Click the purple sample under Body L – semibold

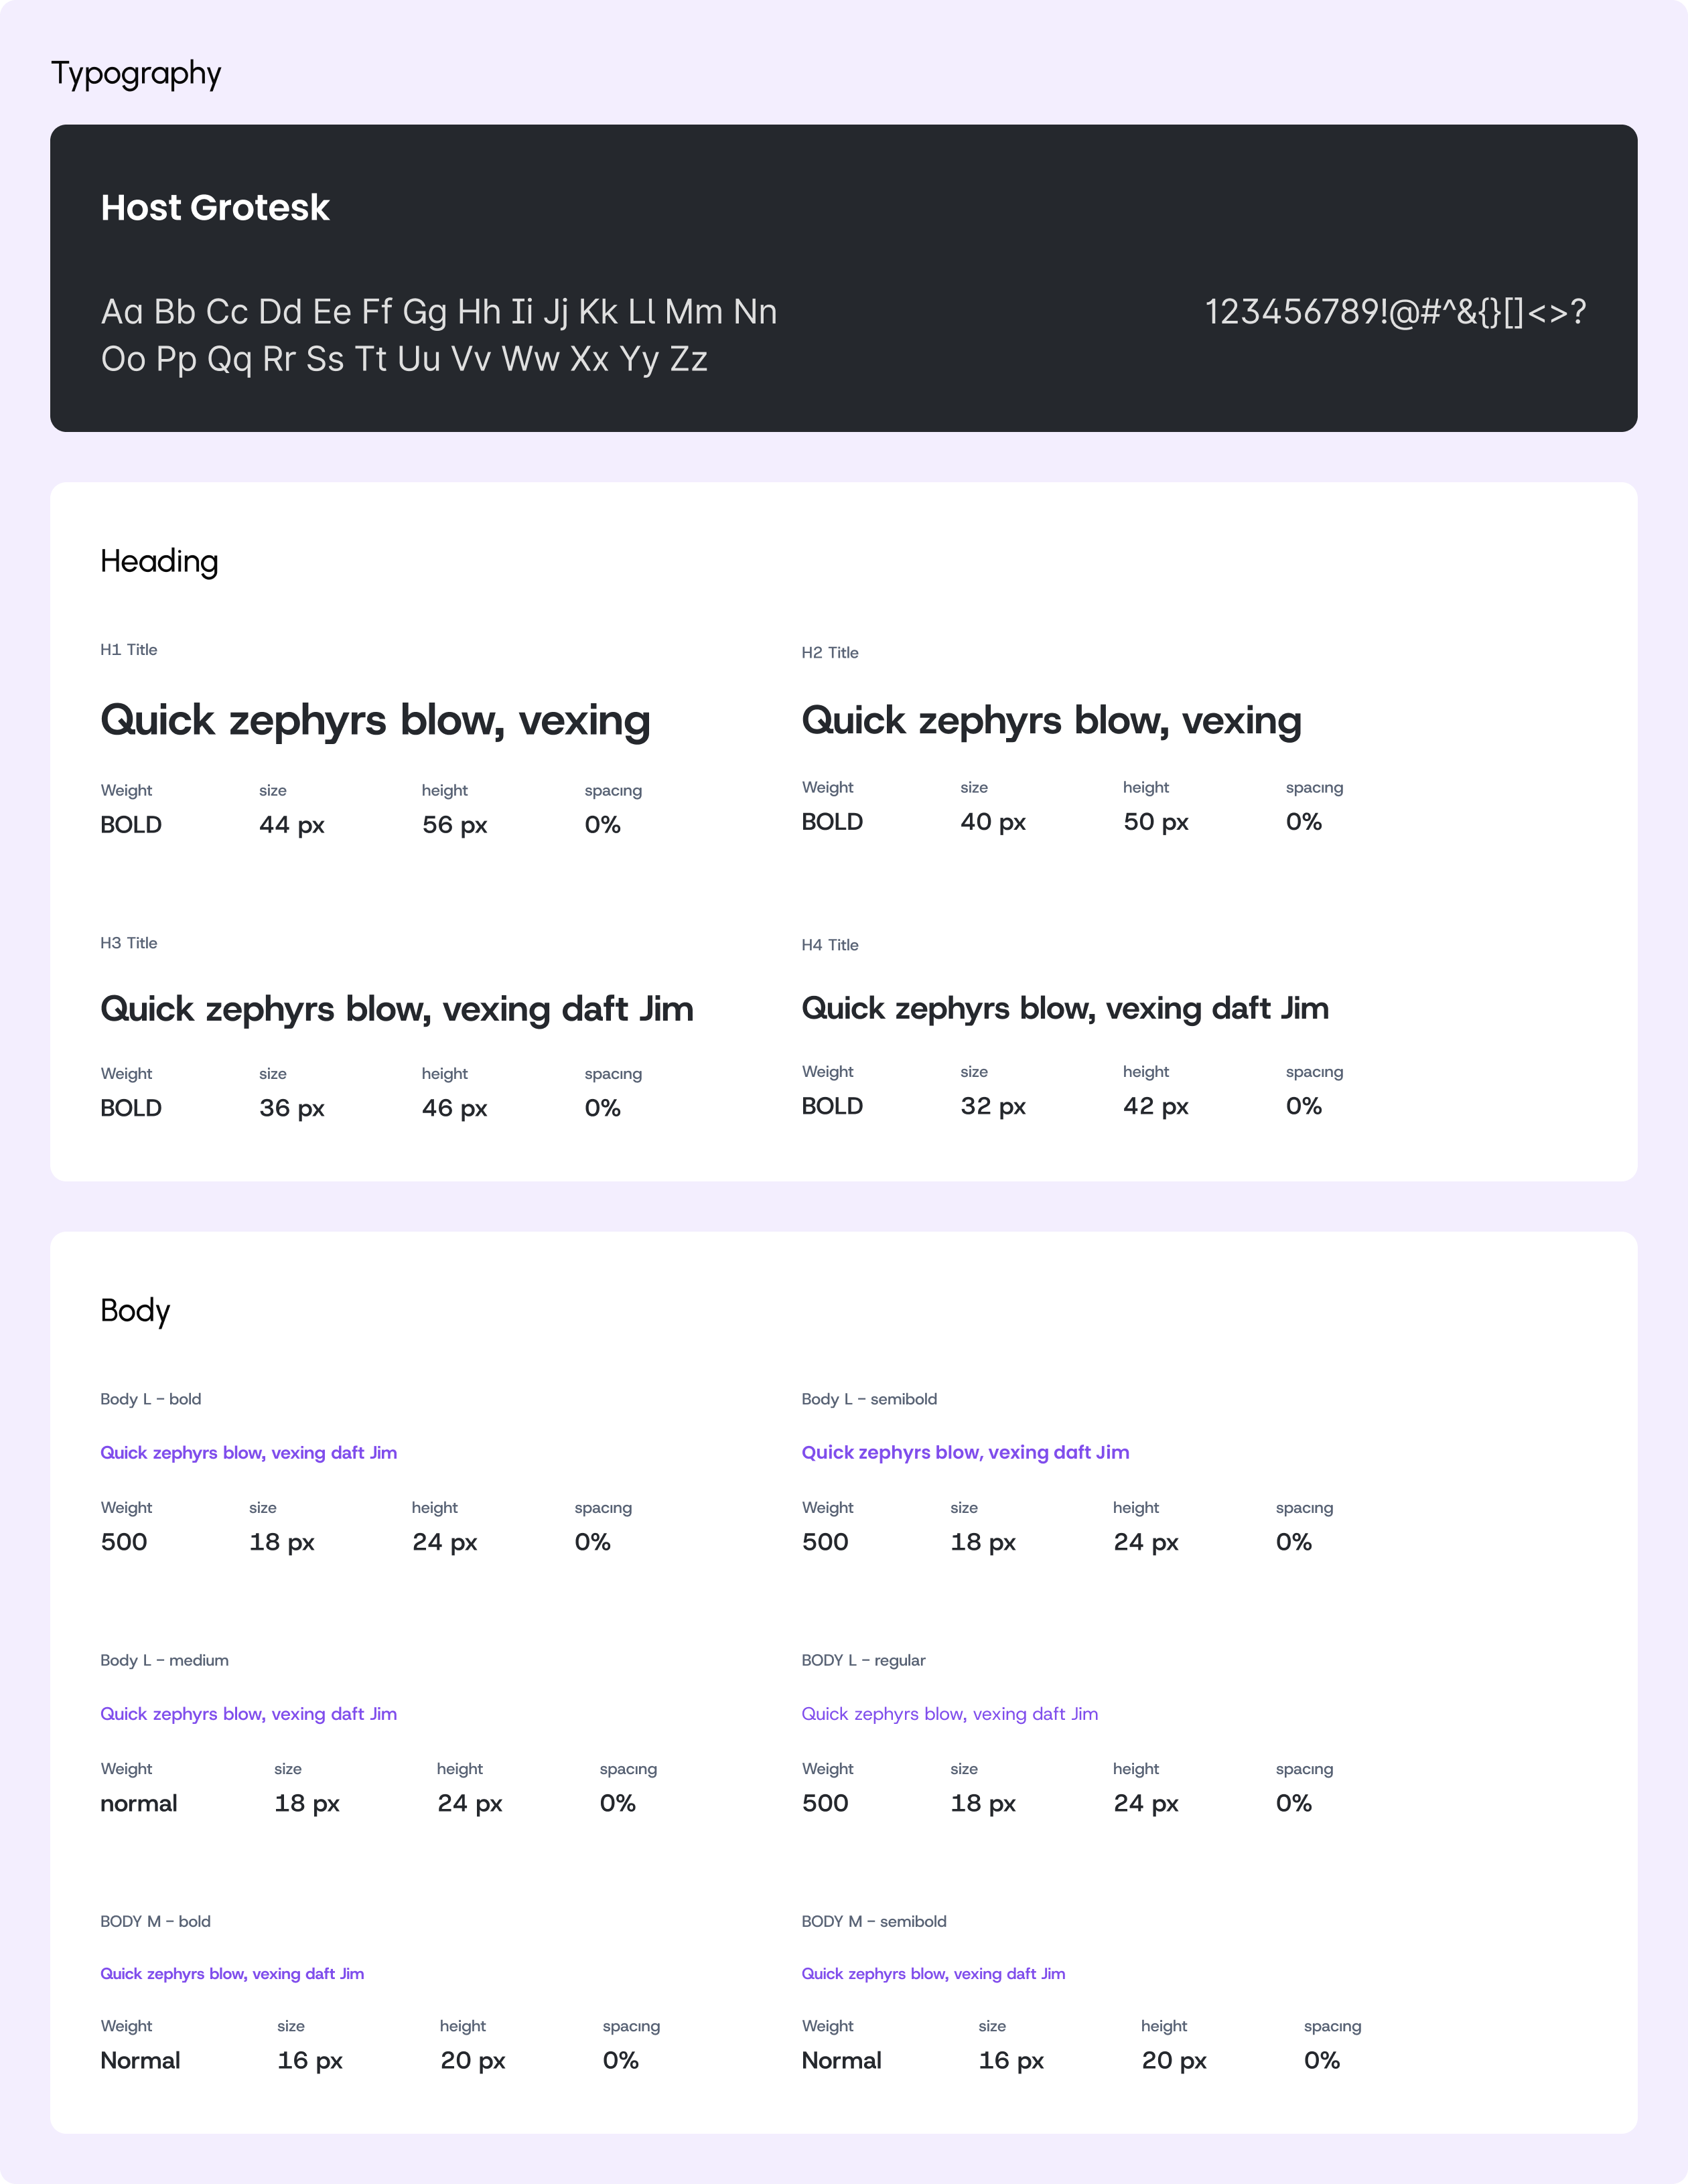coord(965,1452)
